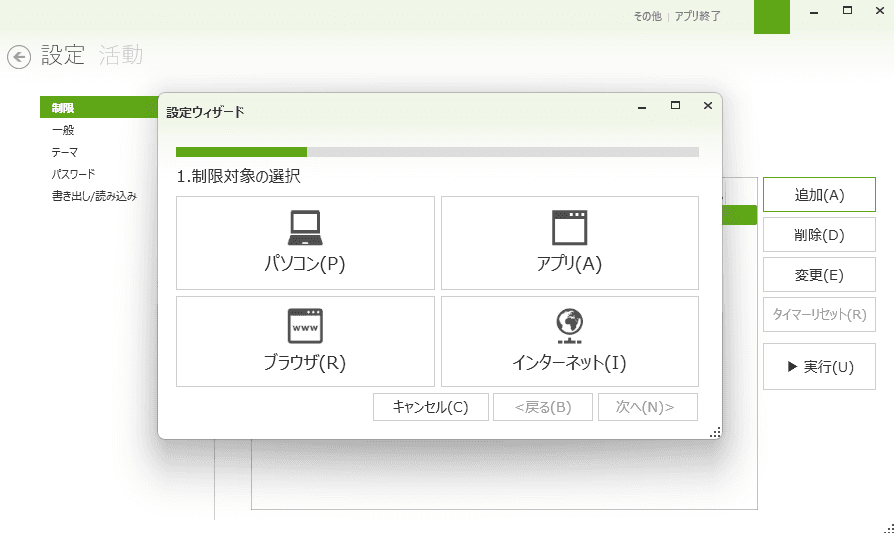The width and height of the screenshot is (894, 533).
Task: Minimize the main application window
Action: coord(814,12)
